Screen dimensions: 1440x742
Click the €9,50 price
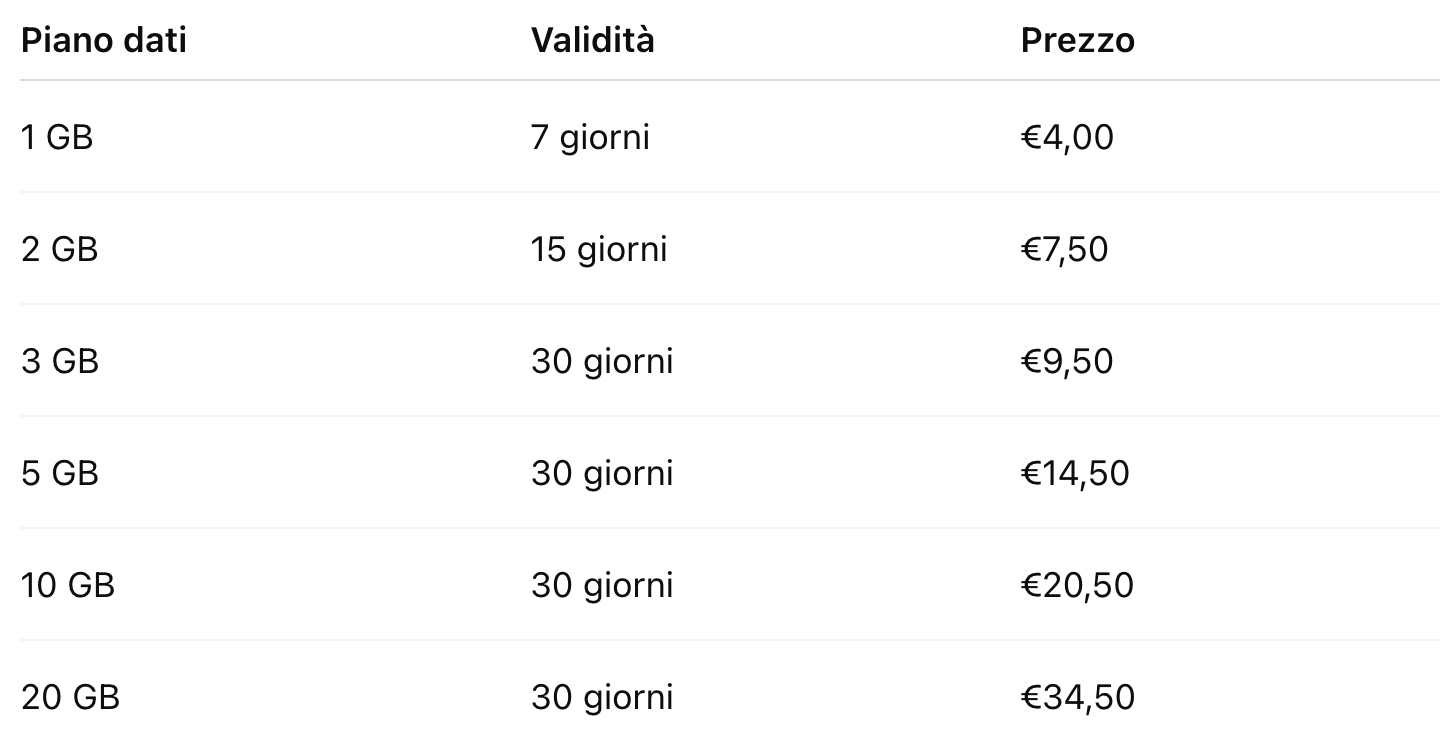pyautogui.click(x=1066, y=361)
